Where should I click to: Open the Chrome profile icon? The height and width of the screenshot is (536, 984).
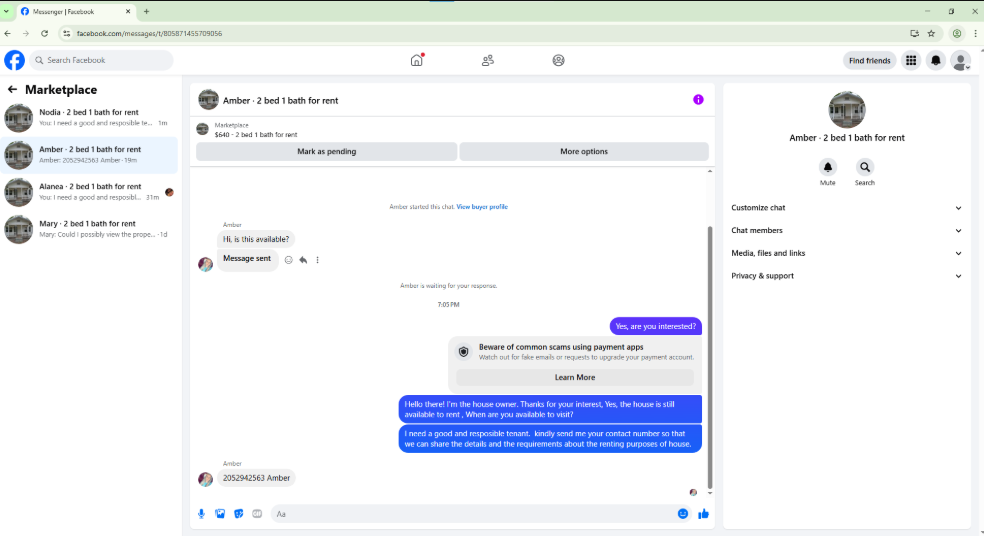coord(956,33)
